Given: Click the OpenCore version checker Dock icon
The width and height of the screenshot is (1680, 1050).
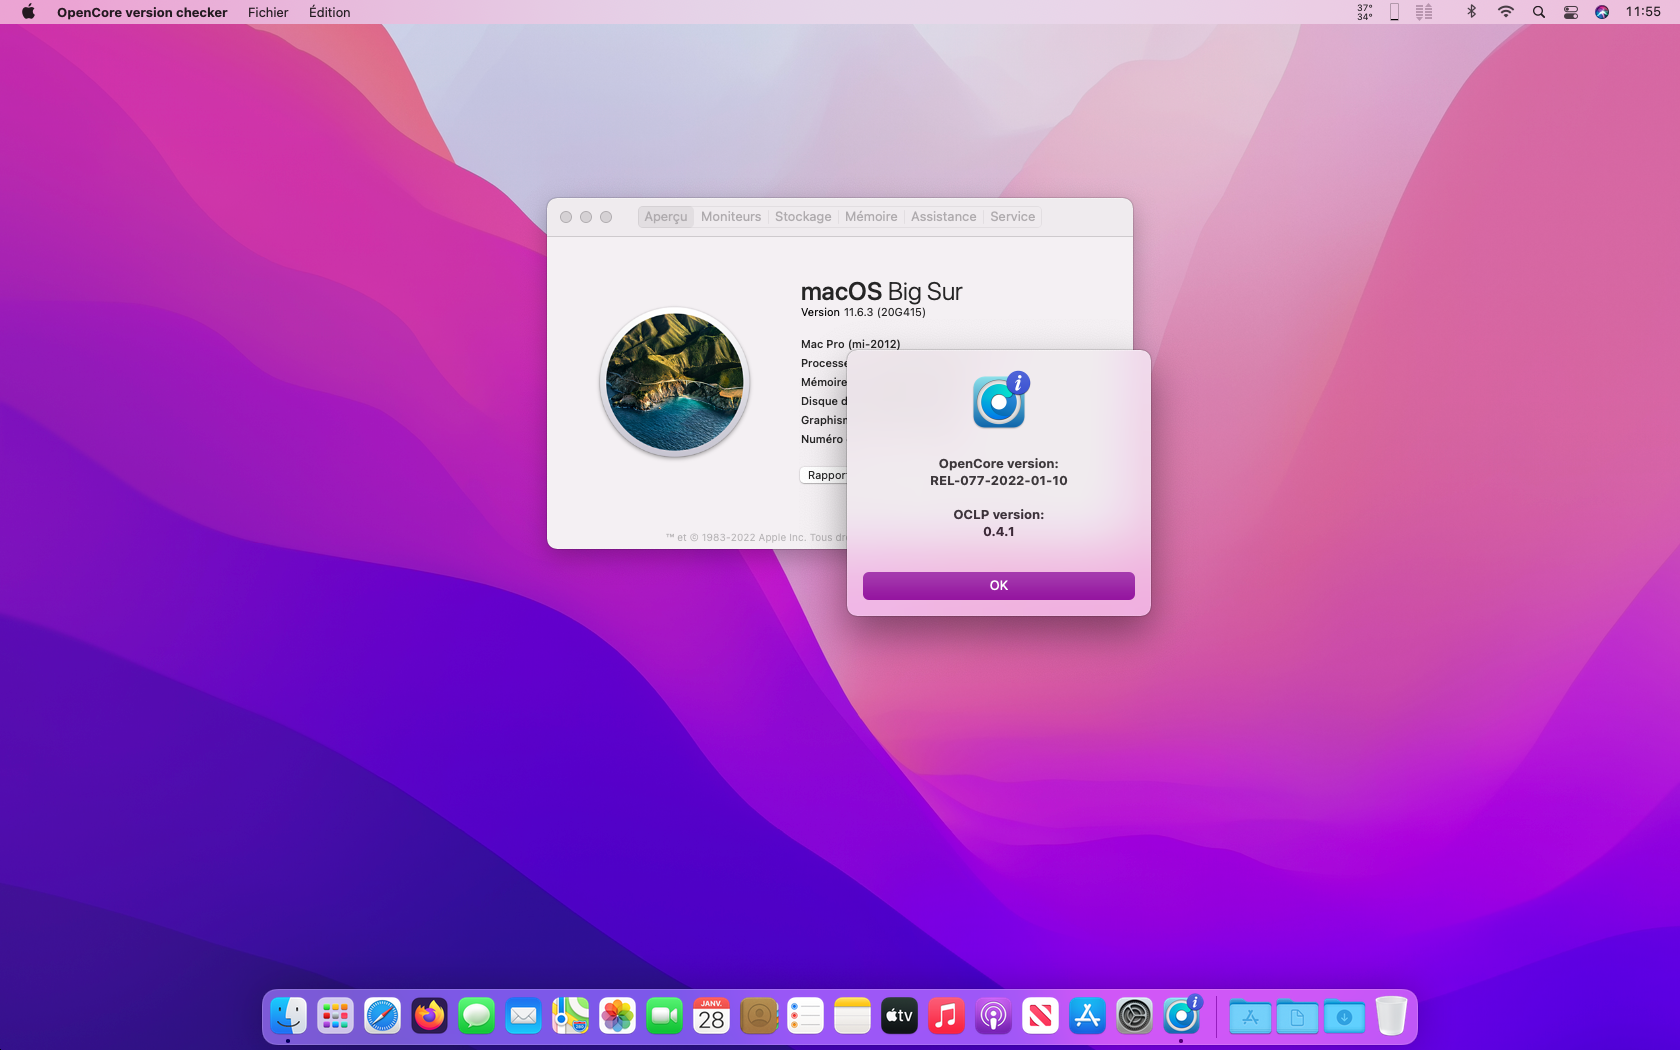Looking at the screenshot, I should (1182, 1017).
